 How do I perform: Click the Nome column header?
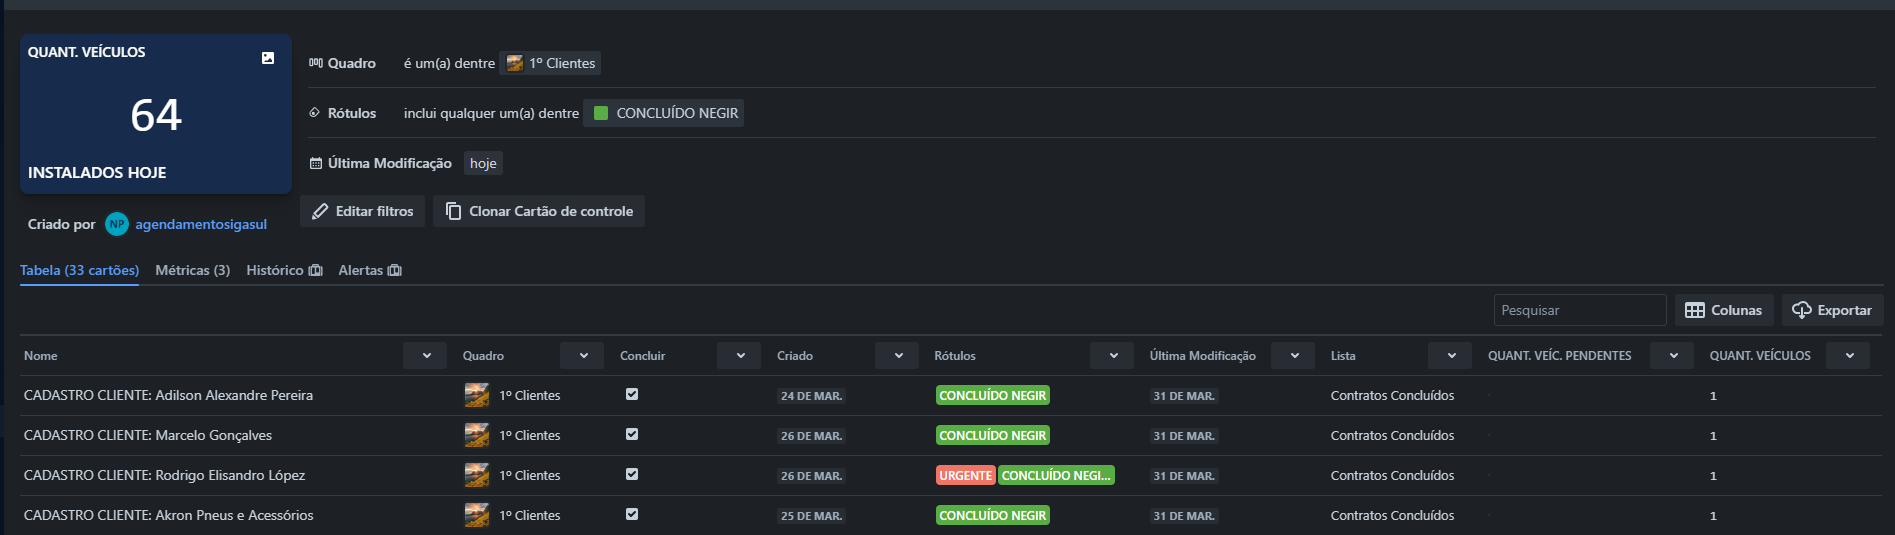[41, 355]
